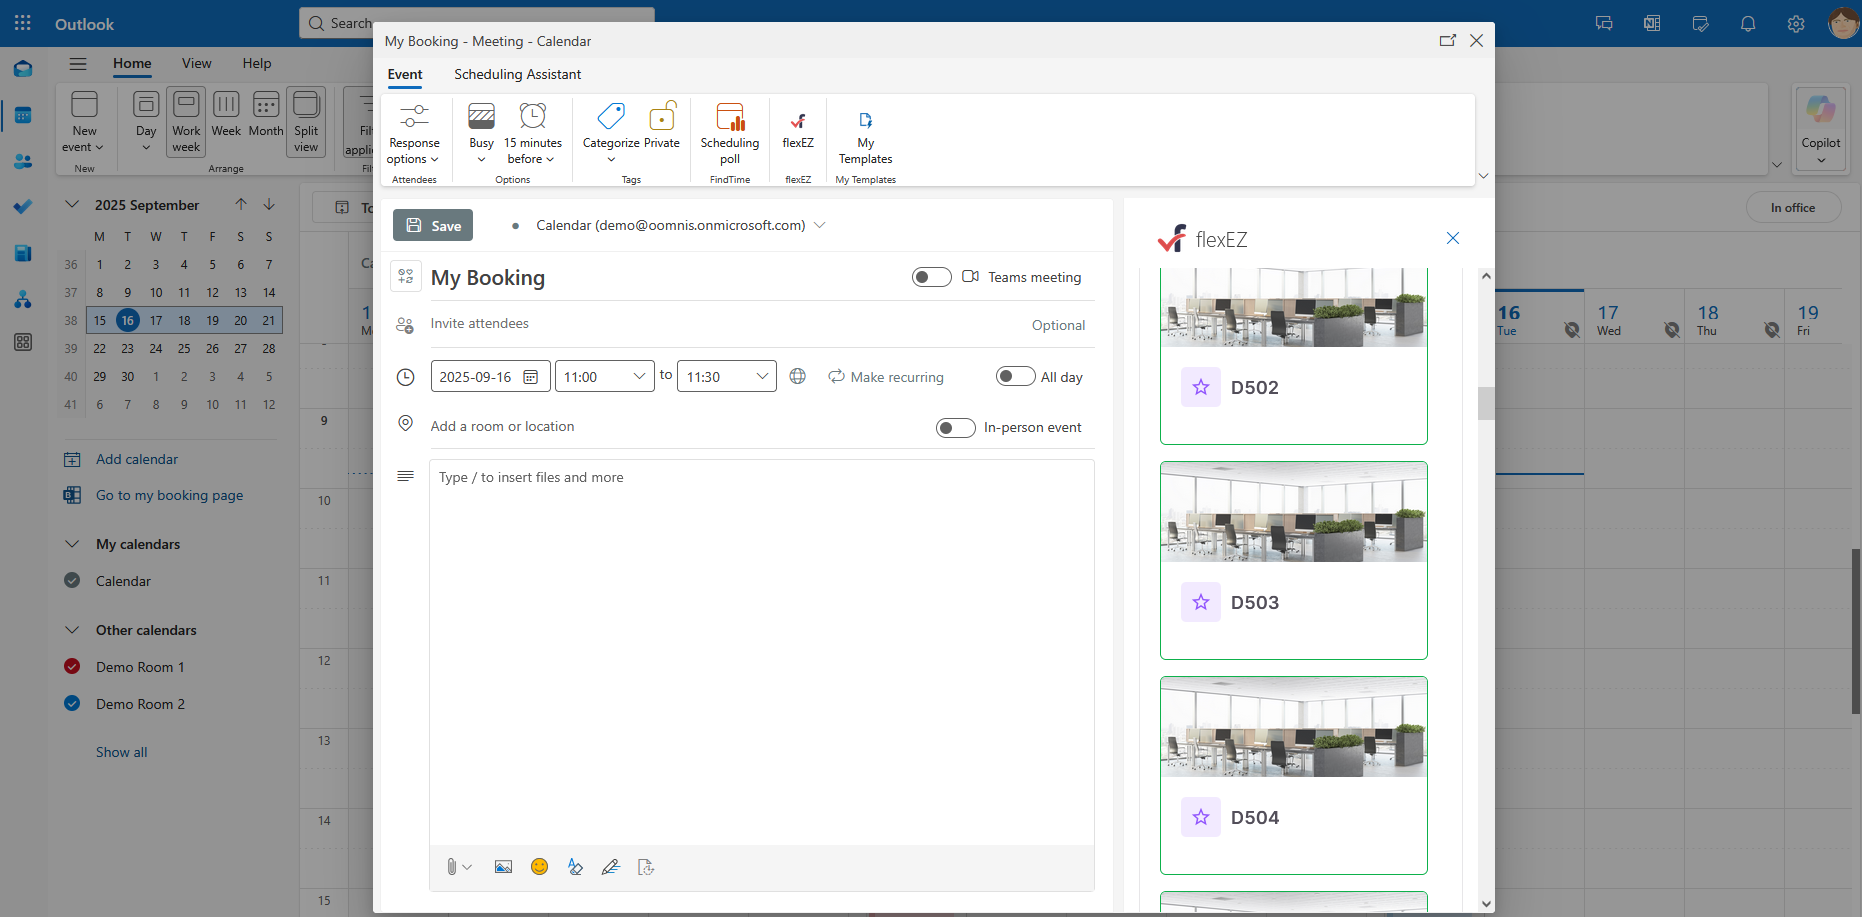Launch a Scheduling poll with FindTime
Viewport: 1862px width, 917px height.
[729, 132]
